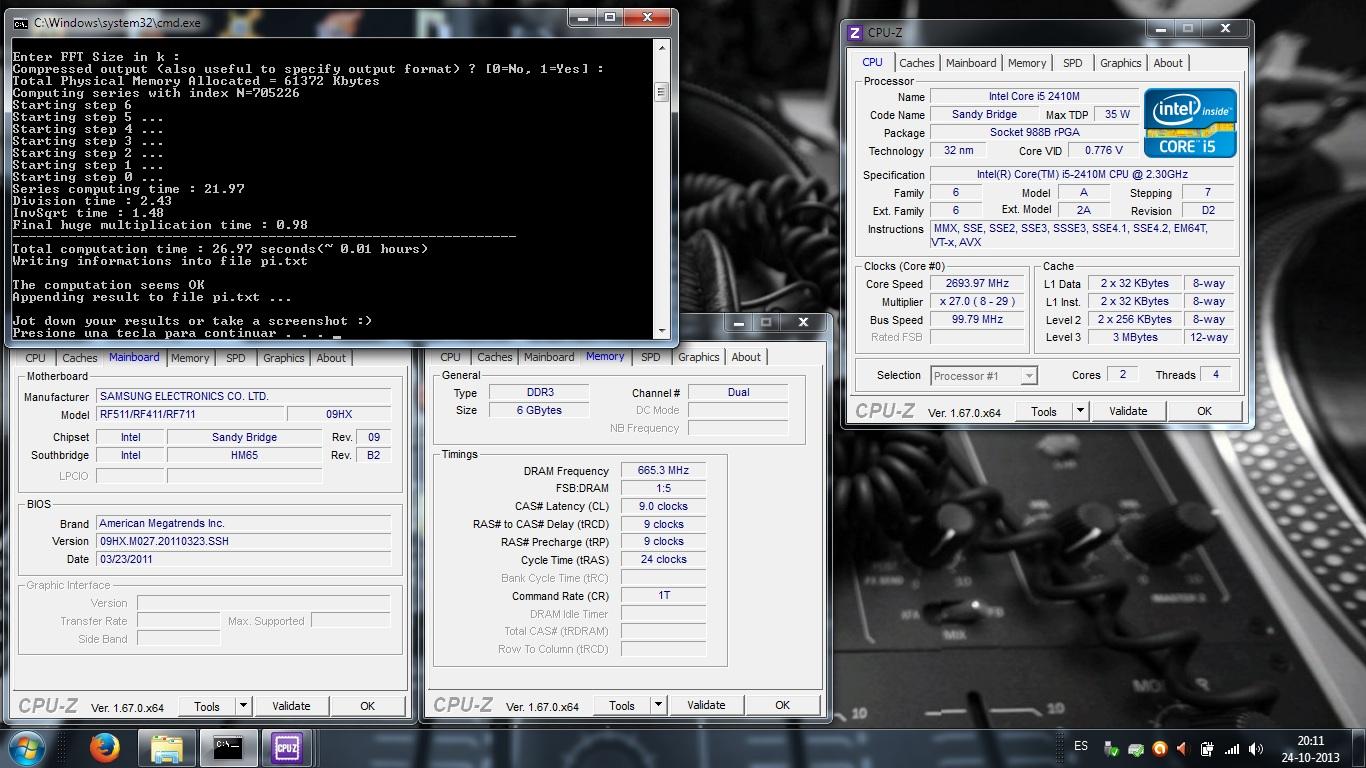1366x768 pixels.
Task: Switch to SPD tab in right CPU-Z window
Action: coord(1073,63)
